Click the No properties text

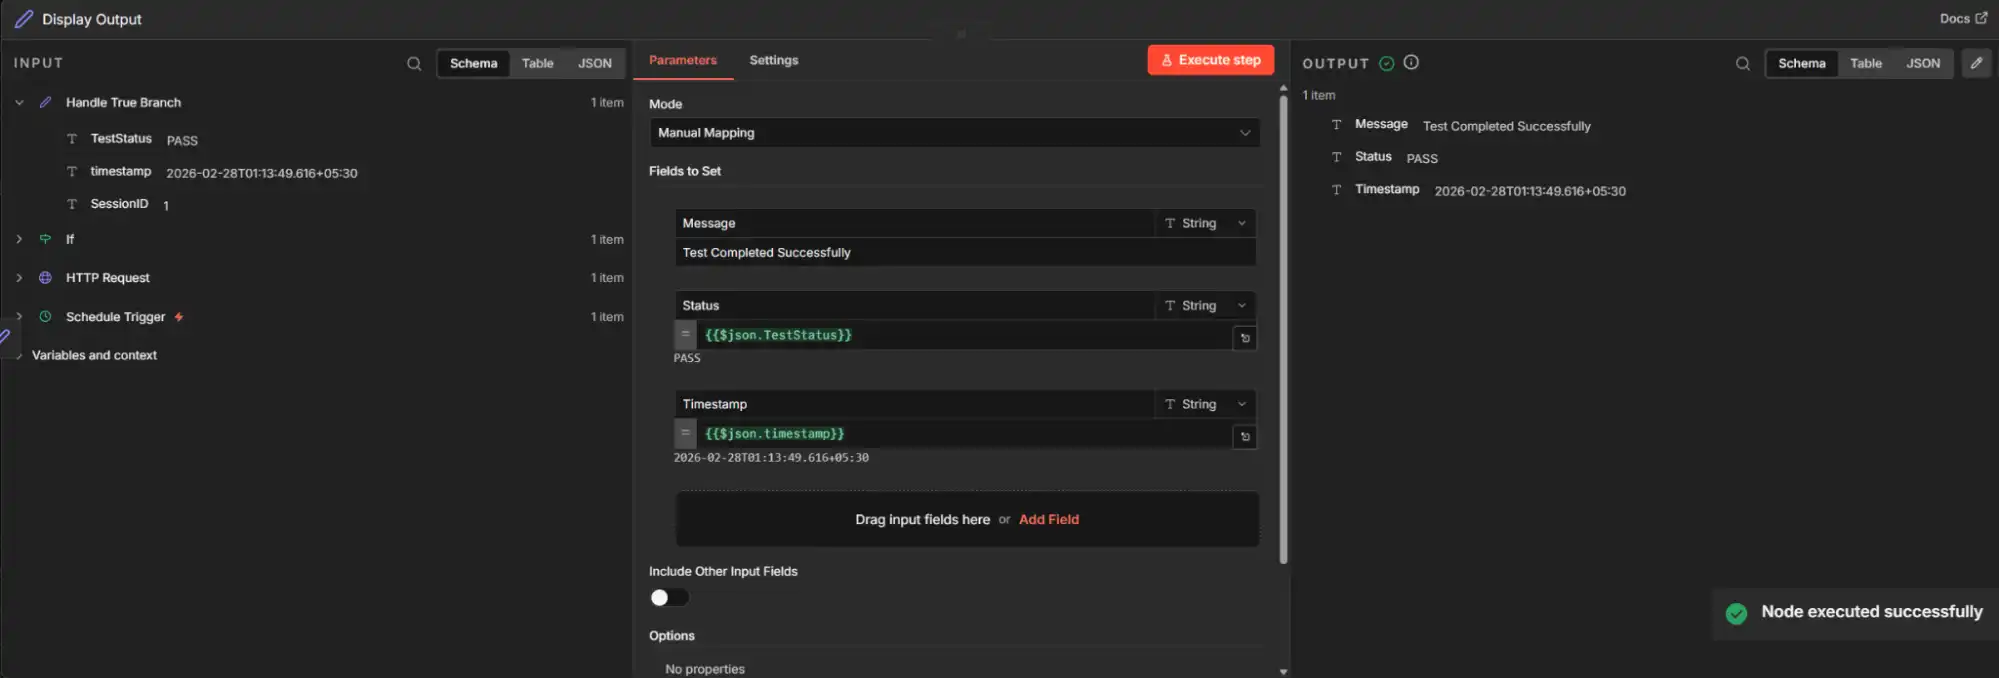click(705, 669)
